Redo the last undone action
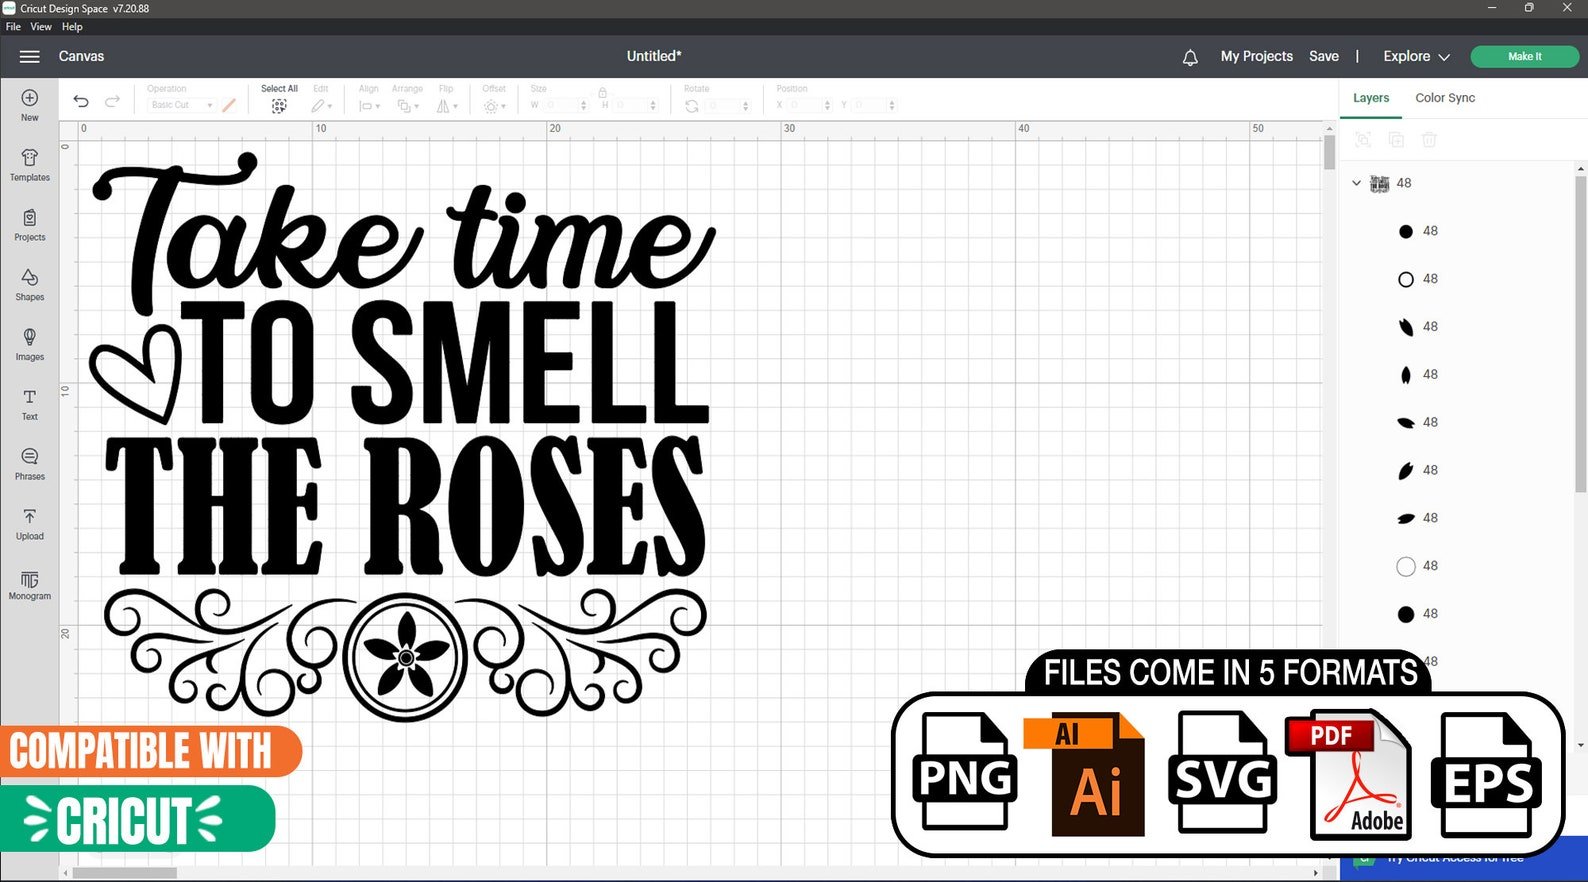 tap(112, 102)
